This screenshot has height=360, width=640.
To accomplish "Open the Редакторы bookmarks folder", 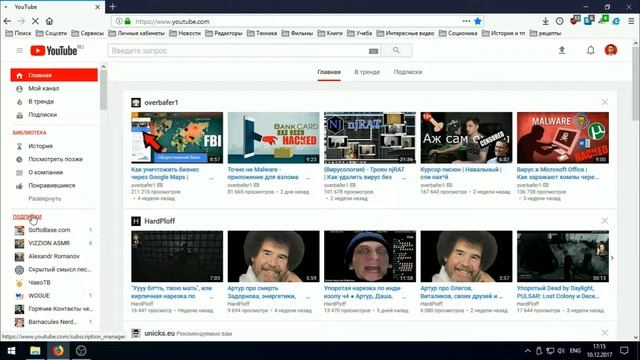I will pos(224,33).
